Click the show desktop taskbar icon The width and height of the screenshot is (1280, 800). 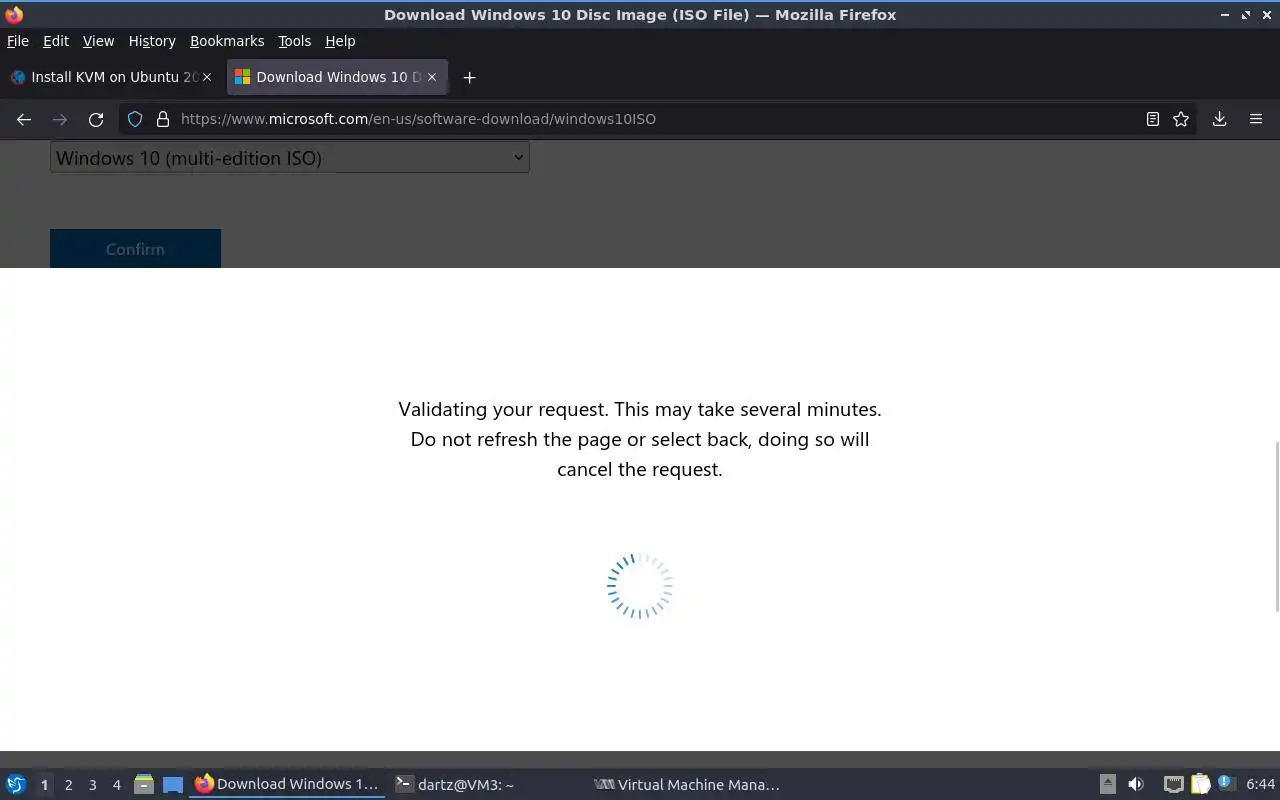click(173, 785)
